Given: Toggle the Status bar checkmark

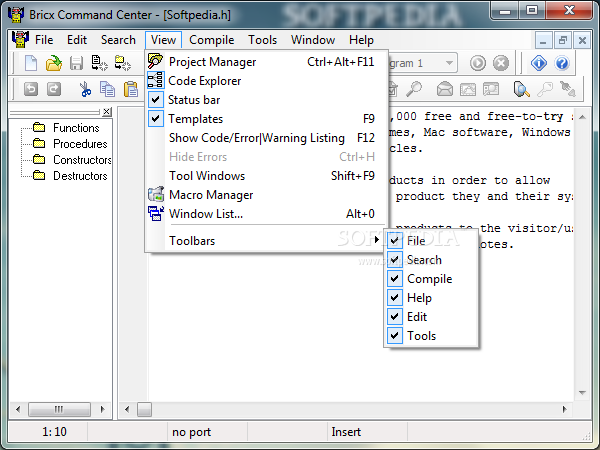Looking at the screenshot, I should 156,99.
